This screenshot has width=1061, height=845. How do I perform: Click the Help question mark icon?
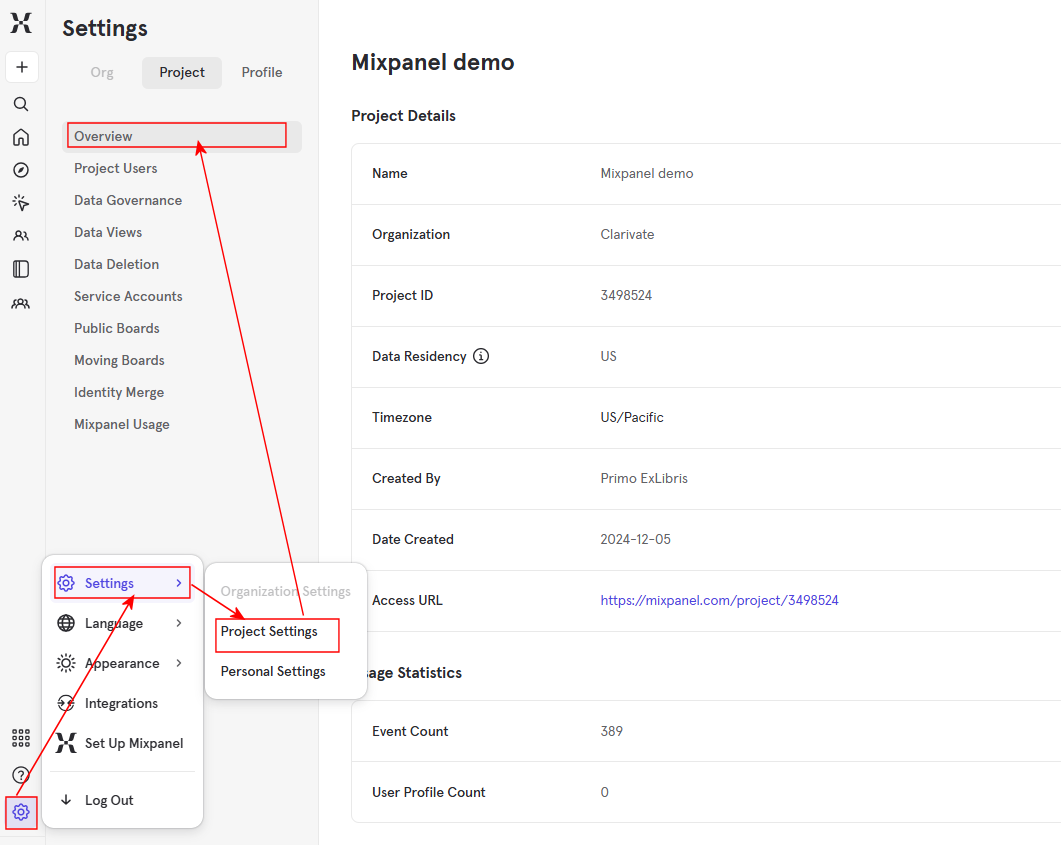pyautogui.click(x=21, y=775)
